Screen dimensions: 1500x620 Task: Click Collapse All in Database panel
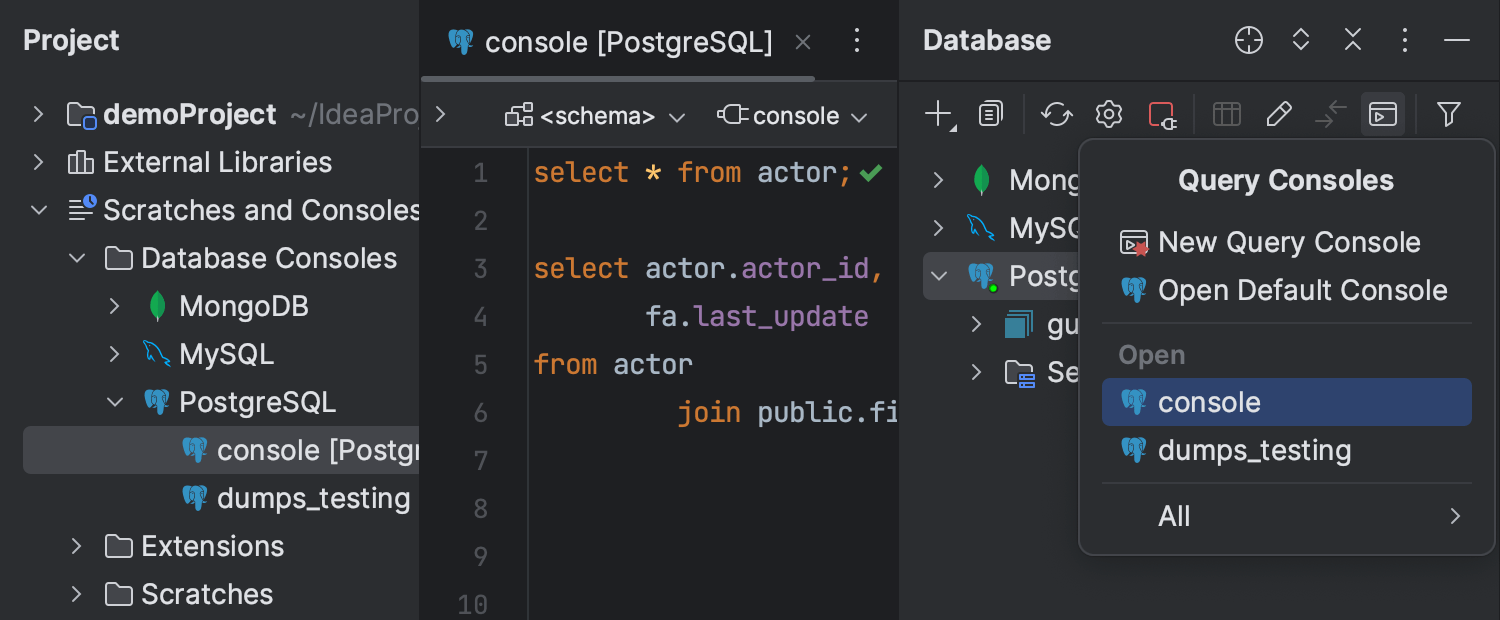click(1353, 40)
